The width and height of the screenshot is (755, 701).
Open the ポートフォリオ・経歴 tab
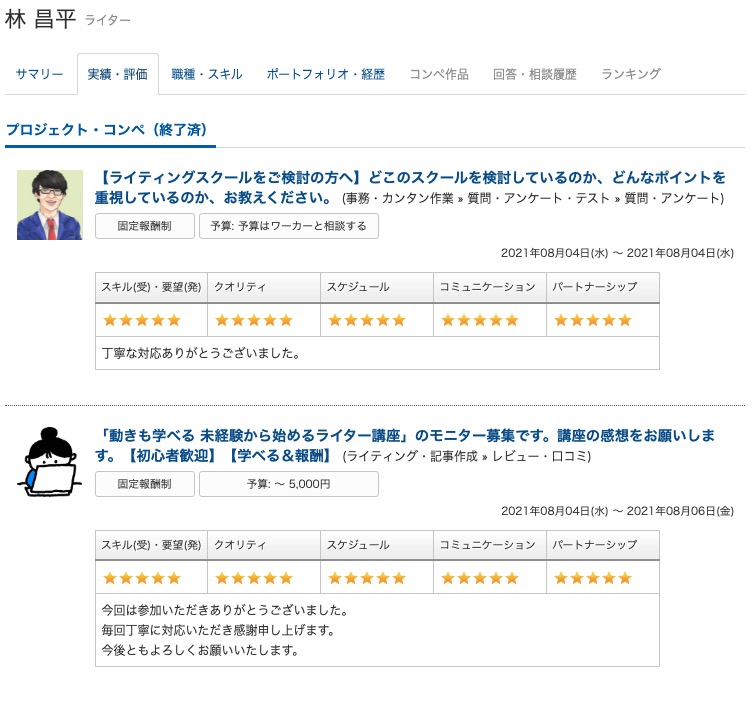(325, 74)
